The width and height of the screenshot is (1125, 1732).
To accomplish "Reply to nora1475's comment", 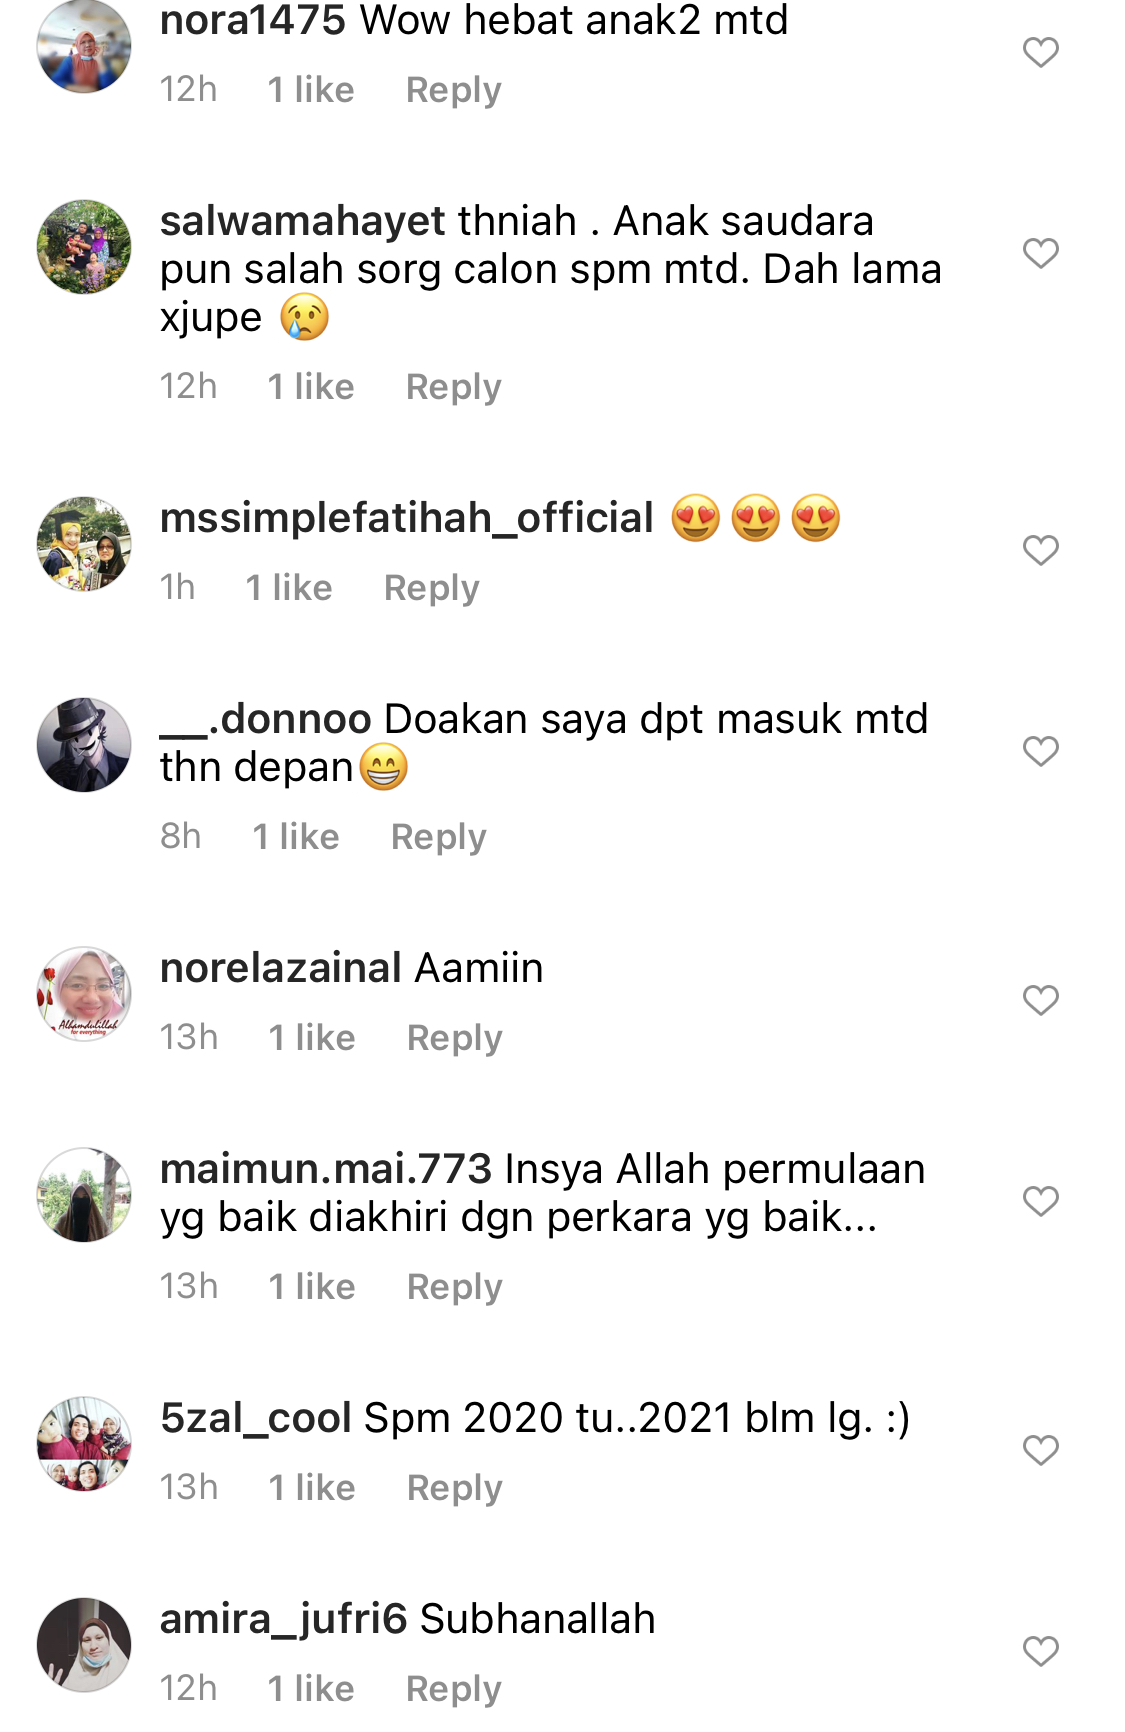I will click(453, 90).
